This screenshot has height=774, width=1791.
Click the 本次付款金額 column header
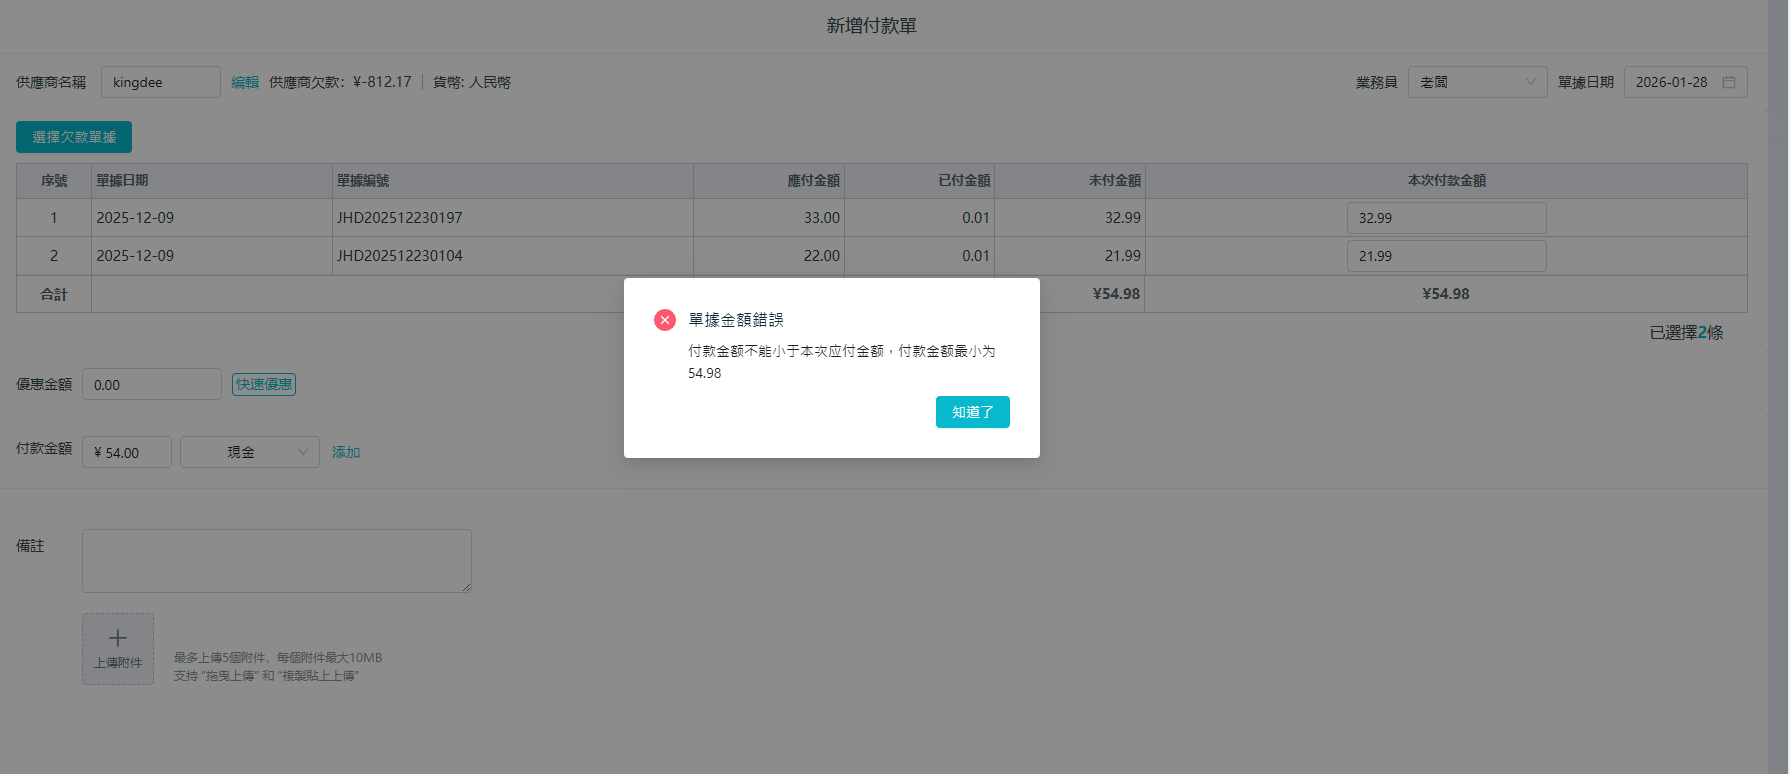[1446, 181]
